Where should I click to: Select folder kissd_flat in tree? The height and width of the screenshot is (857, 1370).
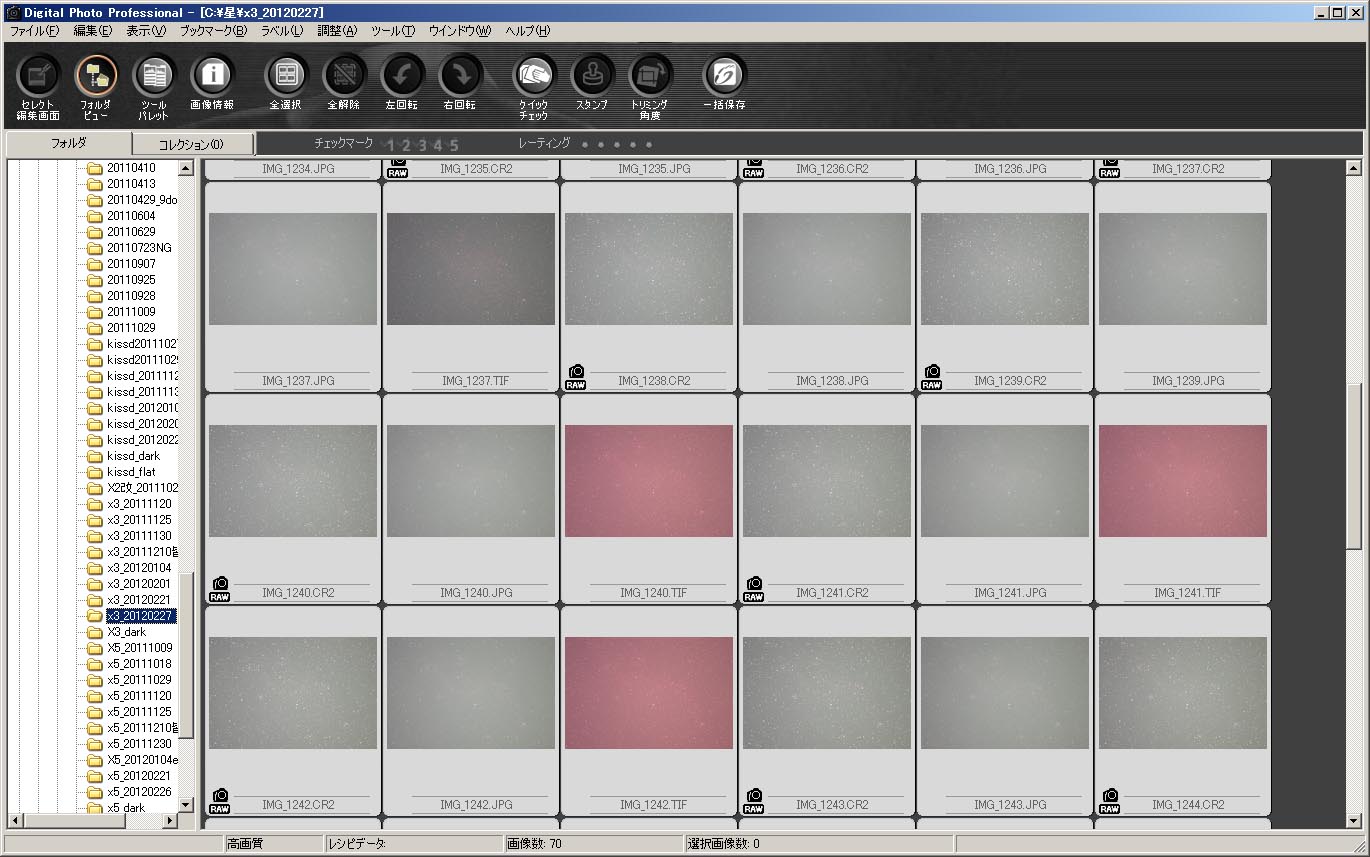point(131,472)
